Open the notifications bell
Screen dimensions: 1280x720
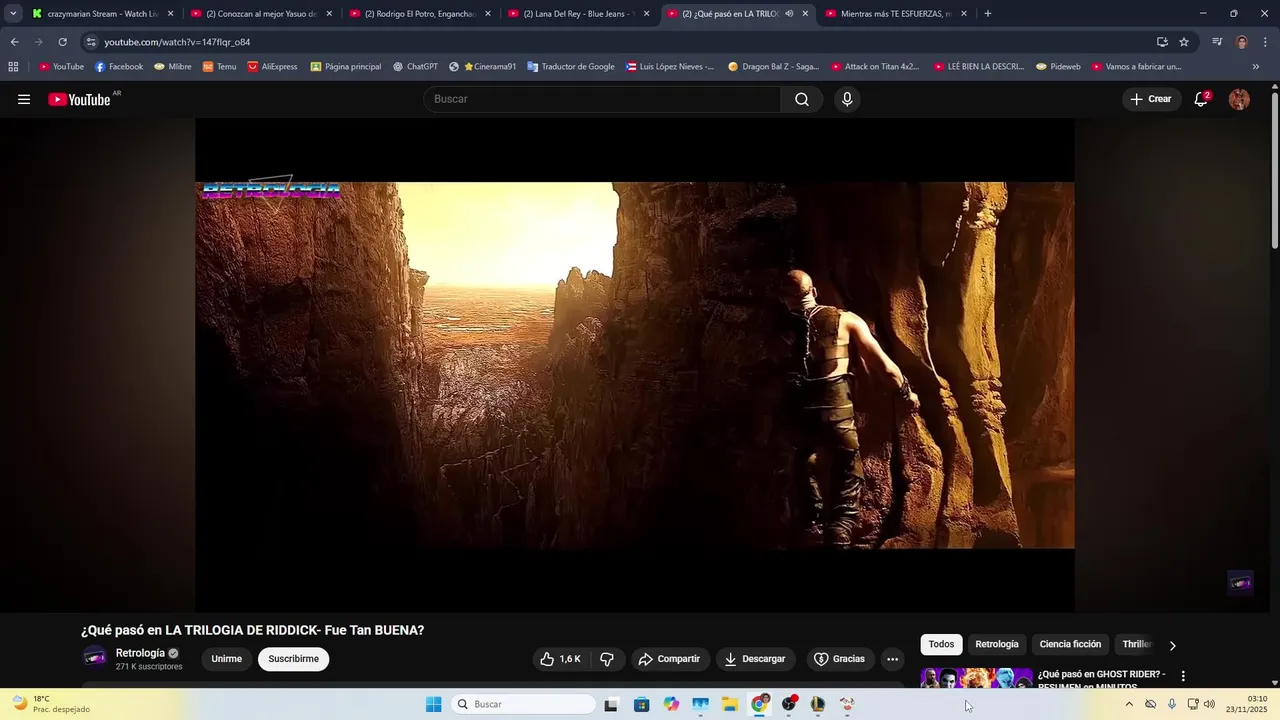[1201, 99]
